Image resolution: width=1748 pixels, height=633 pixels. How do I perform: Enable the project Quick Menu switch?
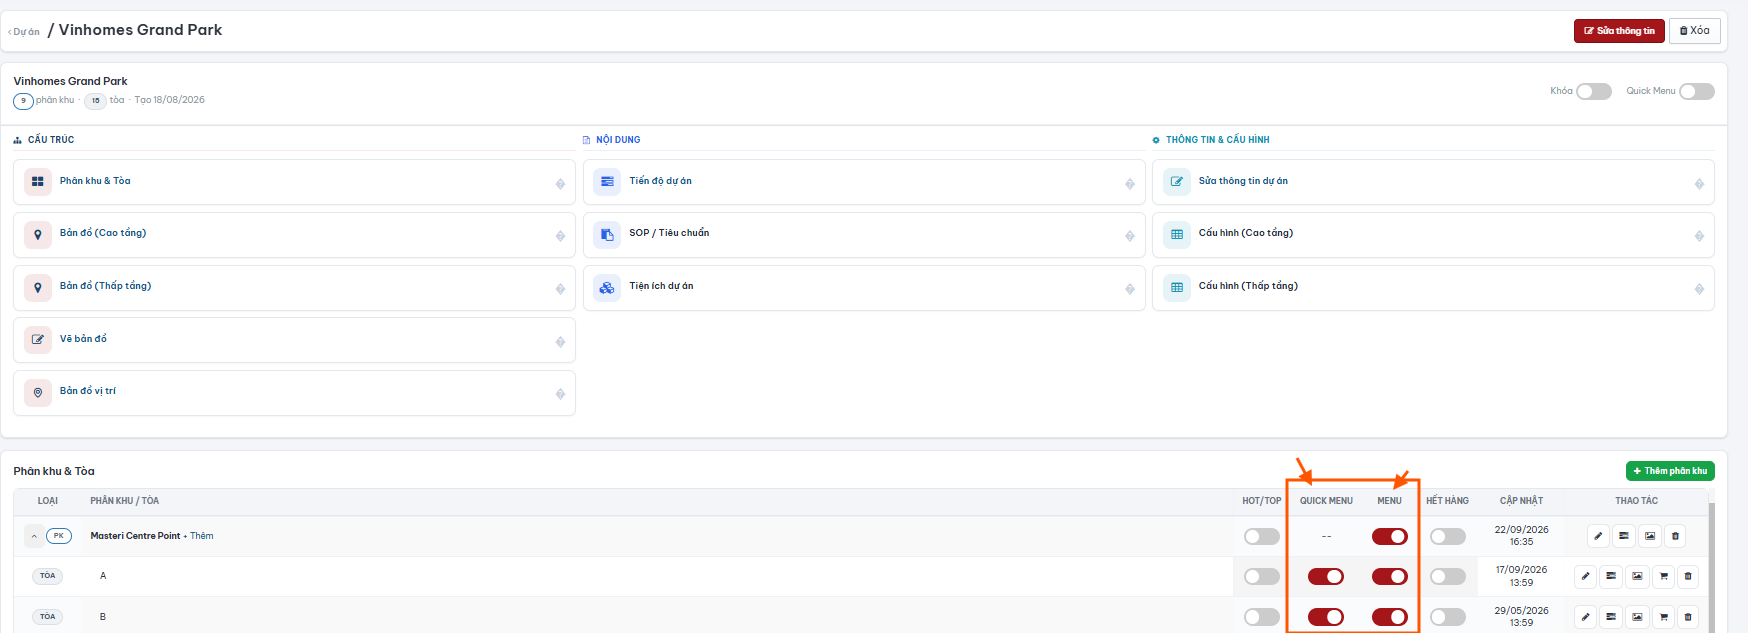click(1697, 91)
